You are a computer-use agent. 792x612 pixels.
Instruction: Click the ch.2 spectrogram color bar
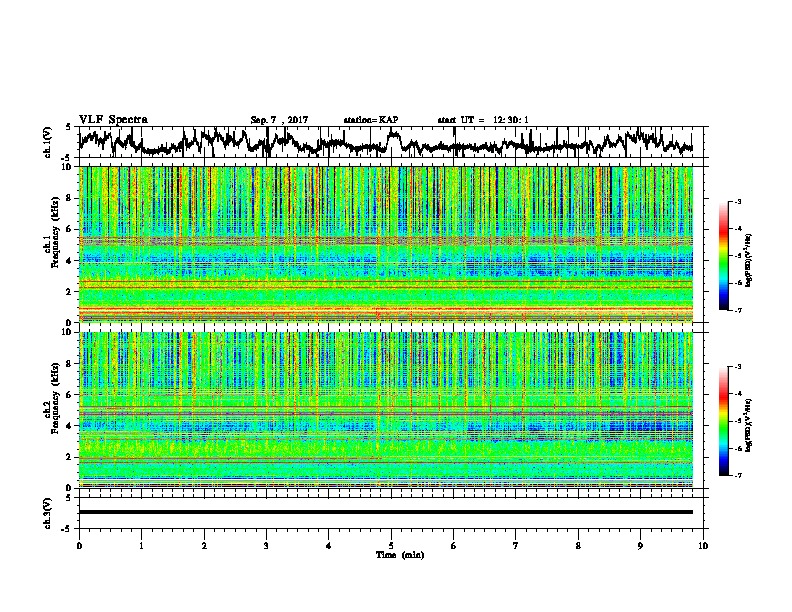click(x=723, y=421)
